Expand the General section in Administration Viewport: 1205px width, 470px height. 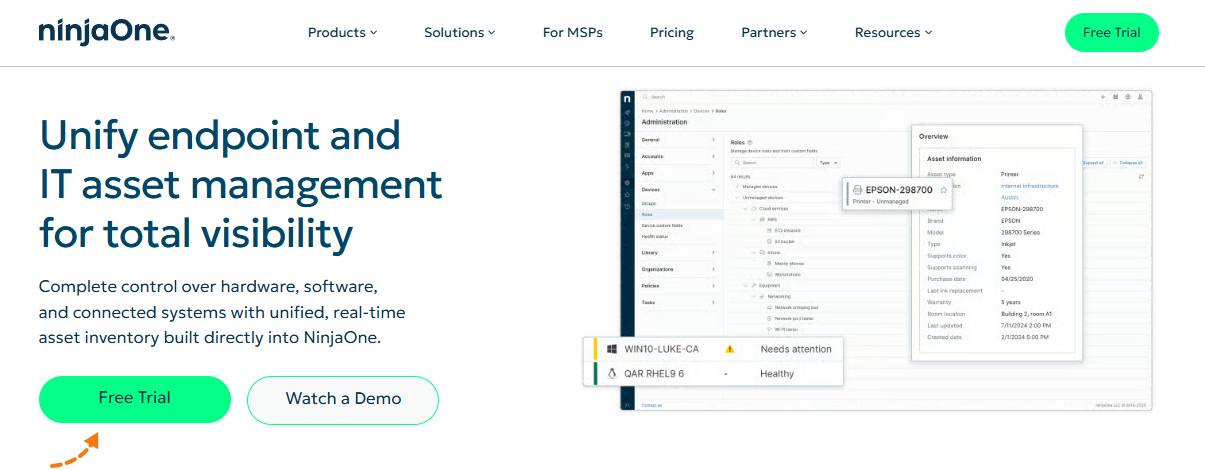(x=677, y=140)
